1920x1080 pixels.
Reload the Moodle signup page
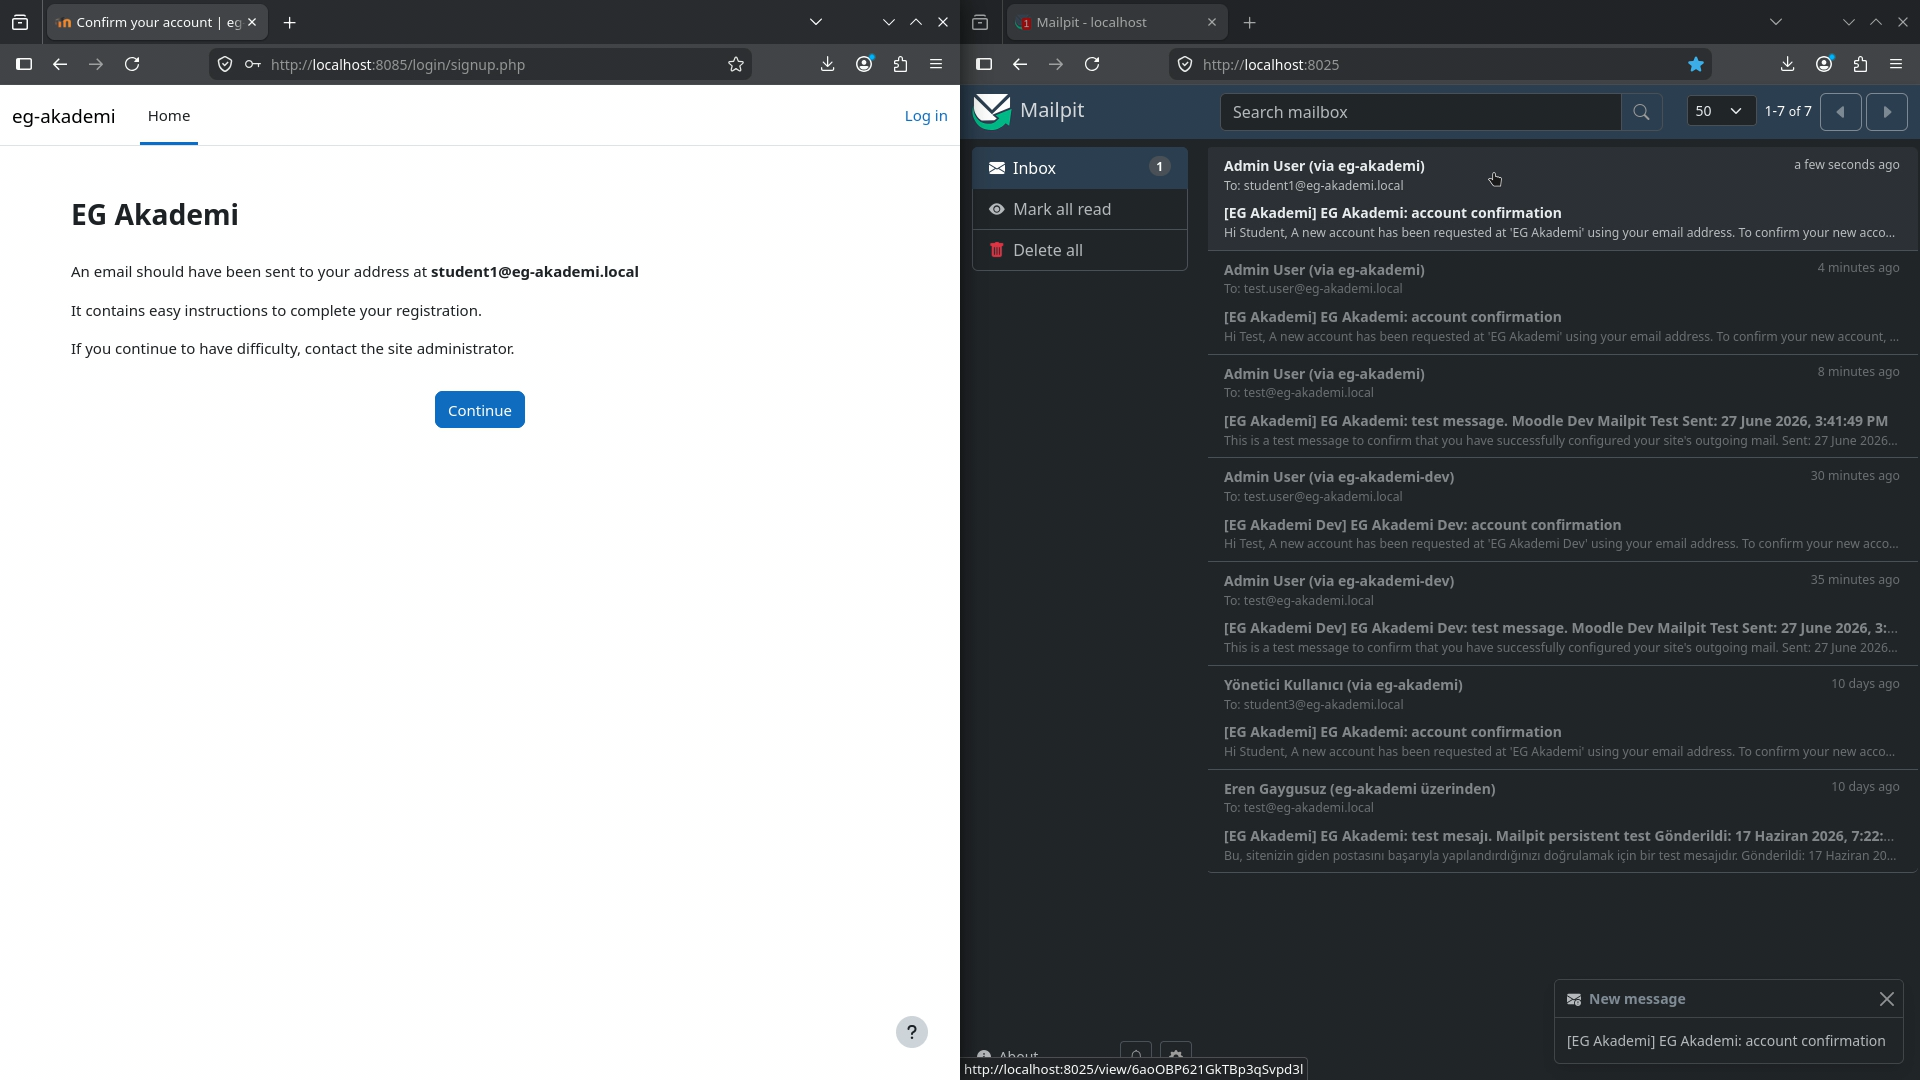tap(132, 64)
